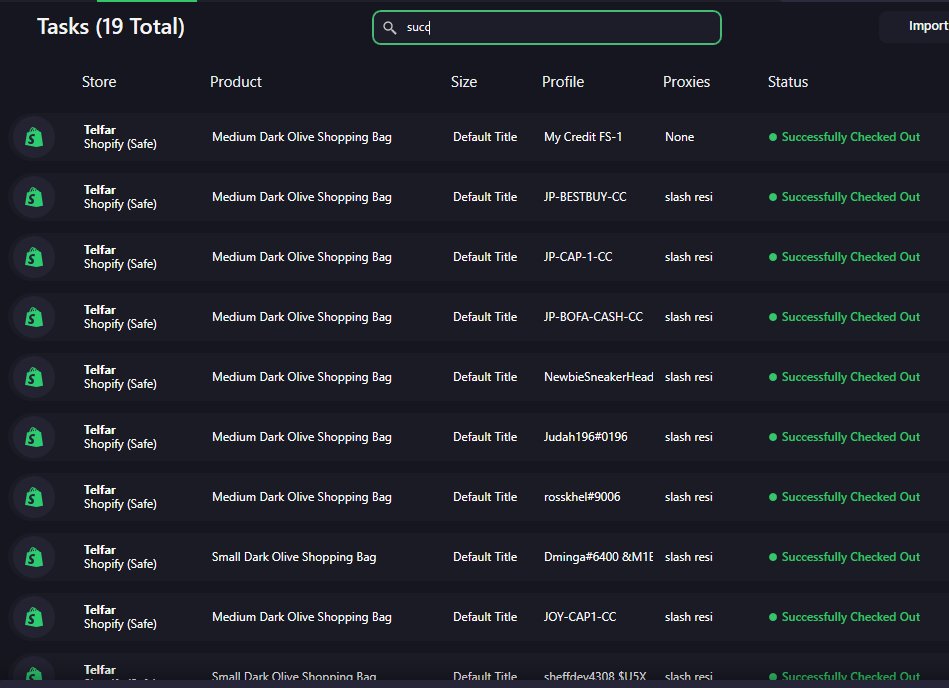
Task: Select profile cell JP-BOFA-CASH-CC
Action: (x=593, y=316)
